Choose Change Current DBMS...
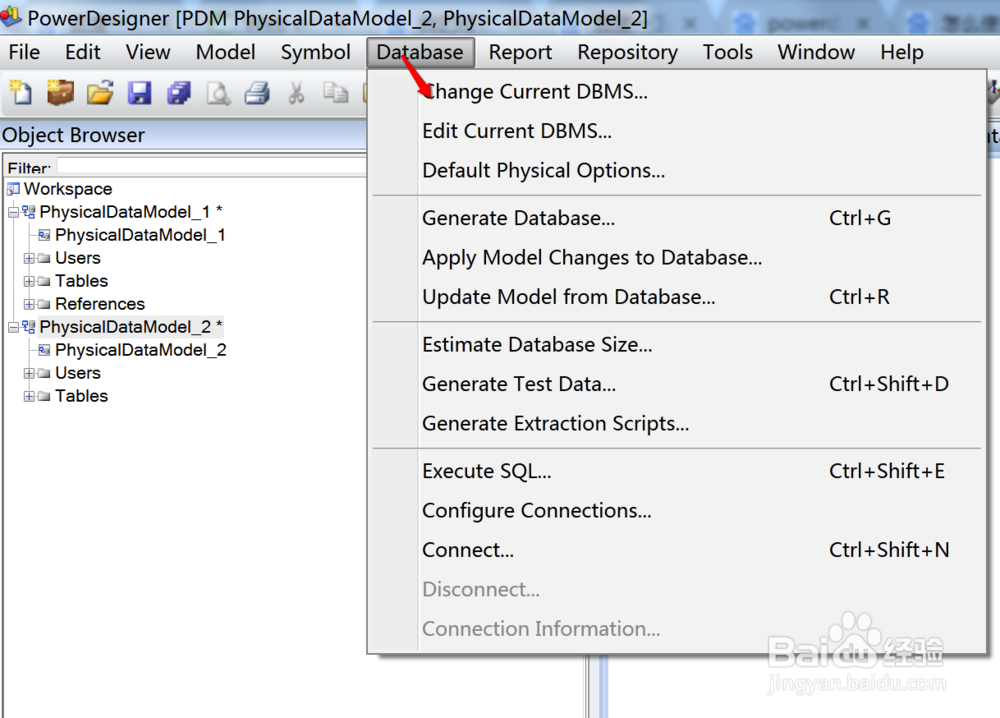 pos(677,92)
